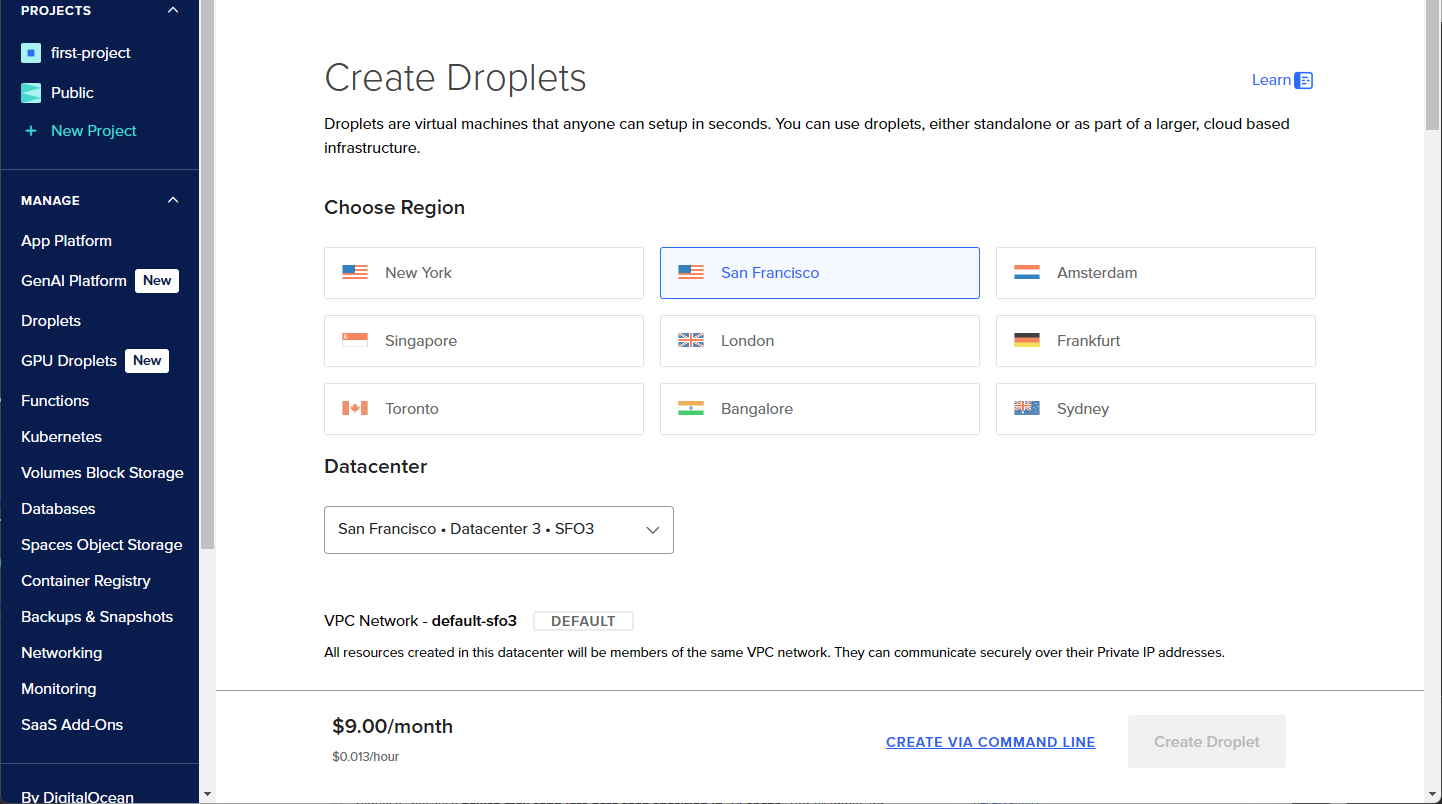Click the By DigitalOcean sidebar label

click(x=77, y=796)
